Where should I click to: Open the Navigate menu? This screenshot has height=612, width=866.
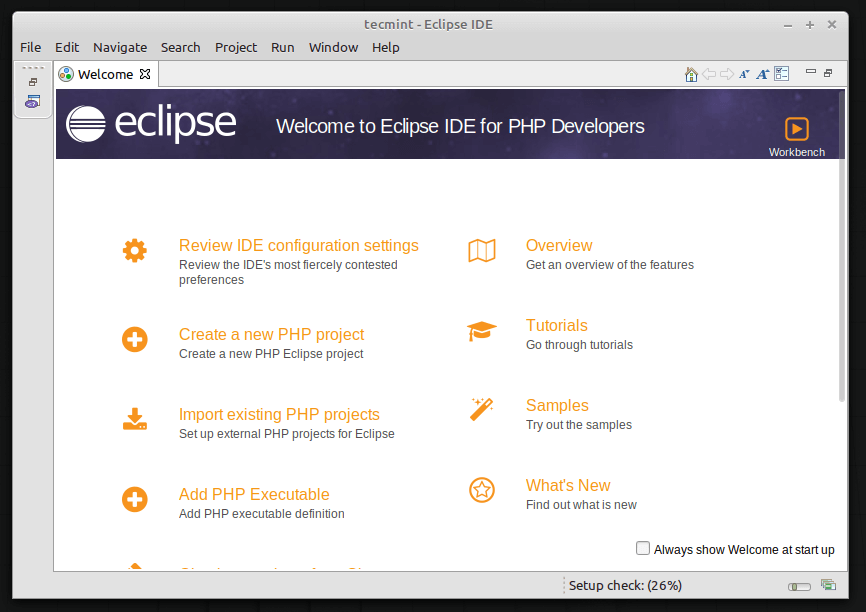pos(120,47)
